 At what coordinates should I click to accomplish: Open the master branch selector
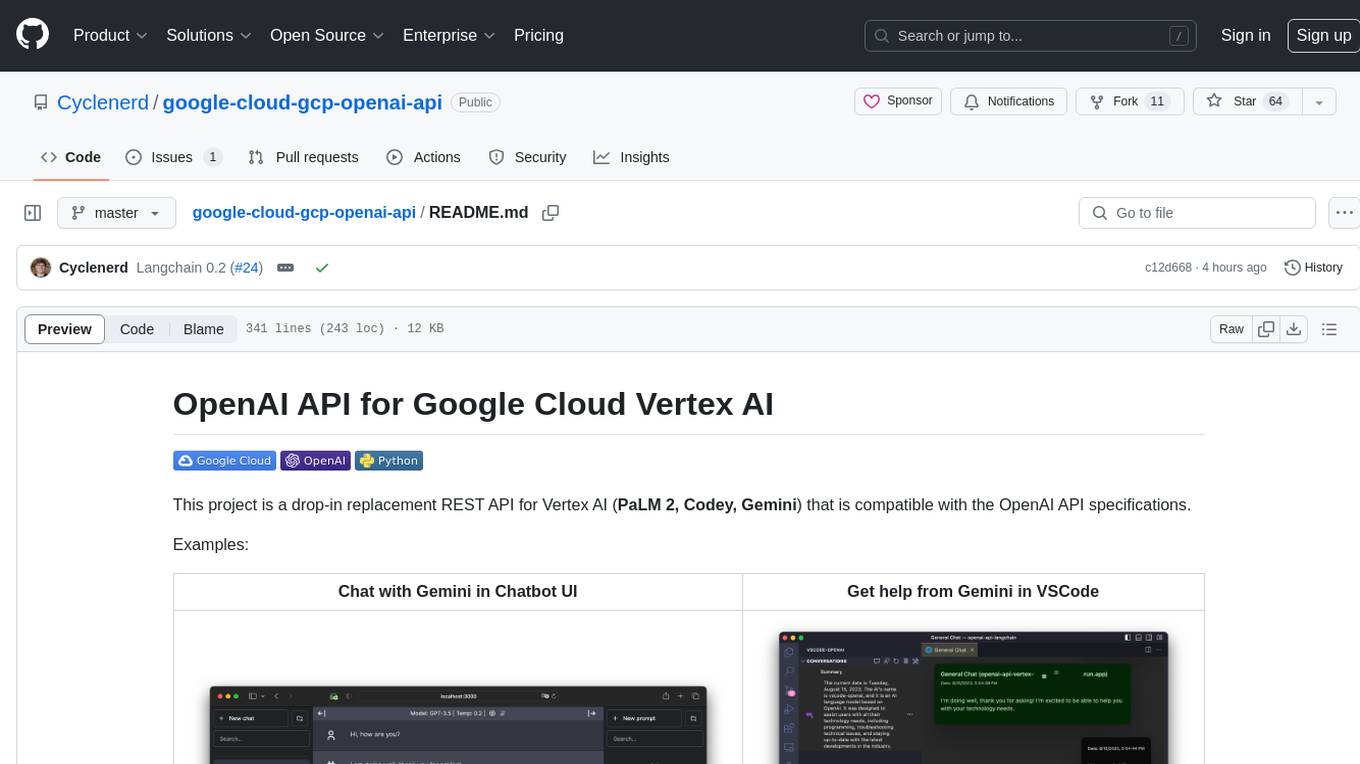117,213
